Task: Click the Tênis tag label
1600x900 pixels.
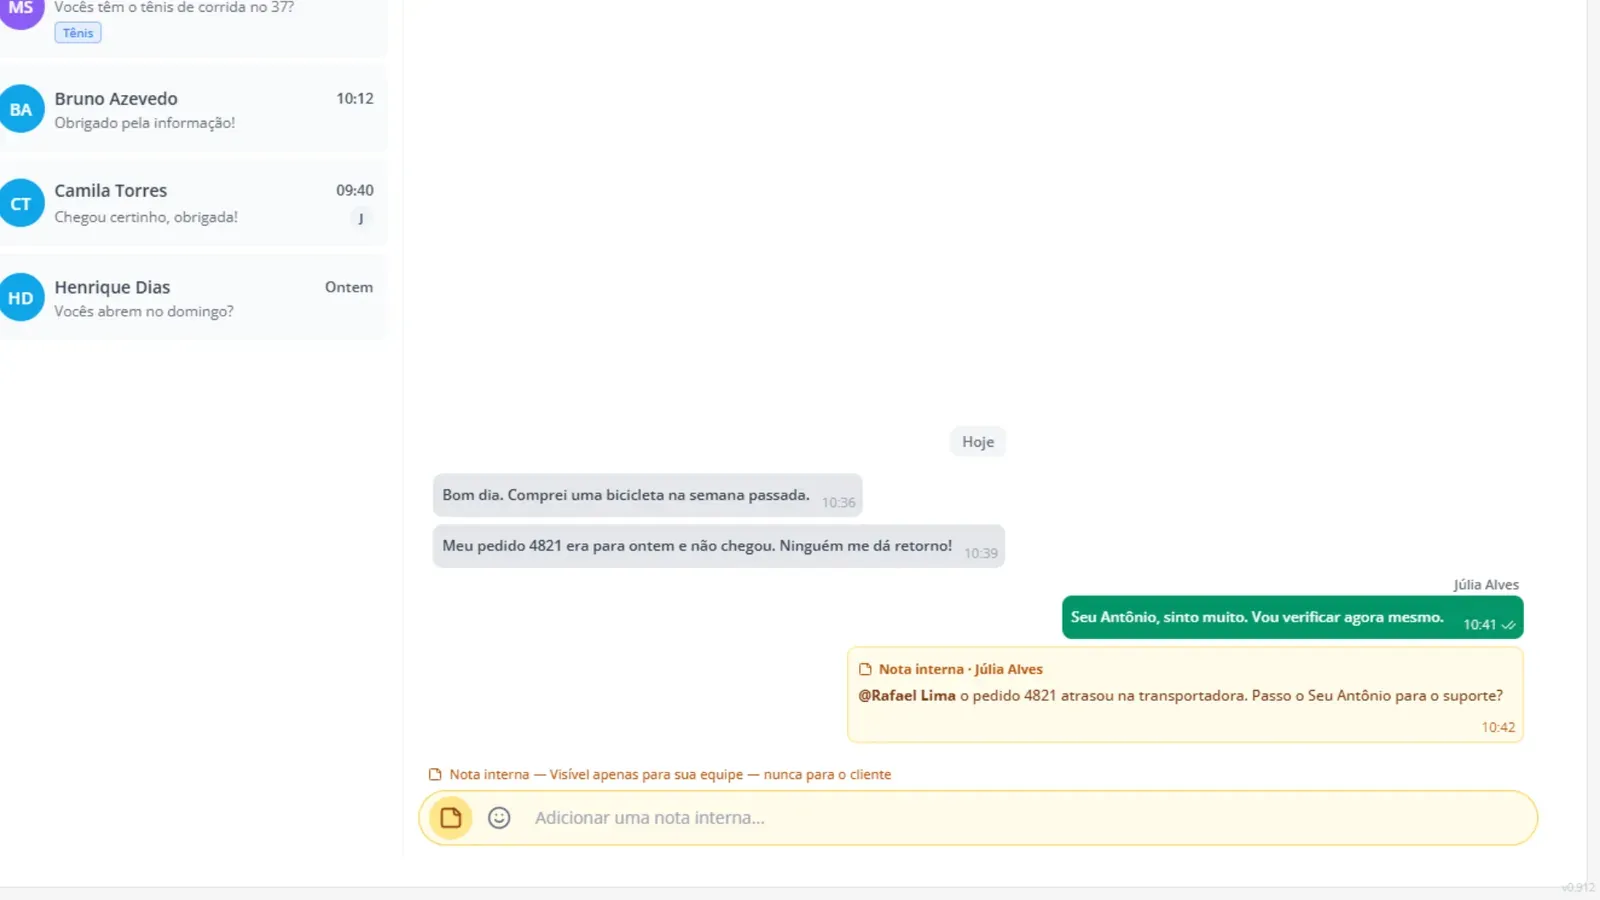Action: click(78, 33)
